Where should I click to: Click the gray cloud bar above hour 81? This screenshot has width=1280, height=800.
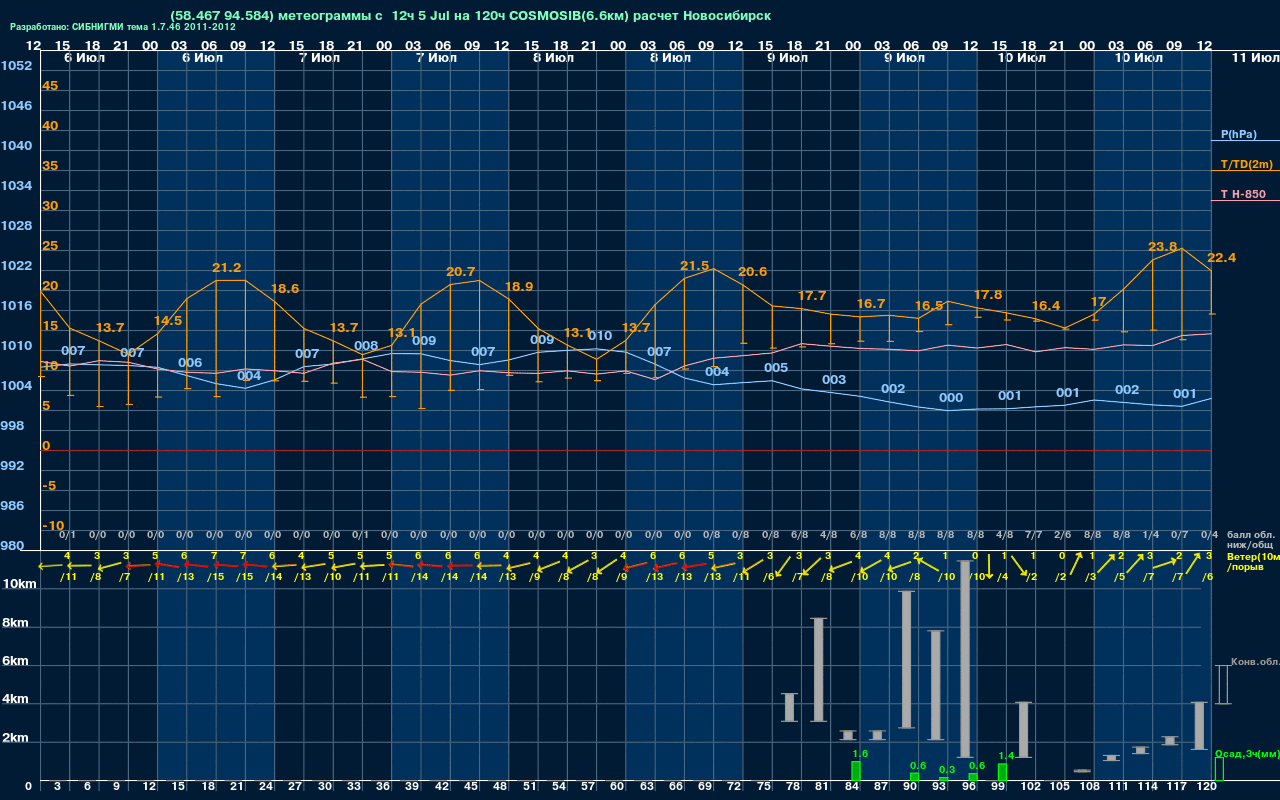[x=818, y=669]
